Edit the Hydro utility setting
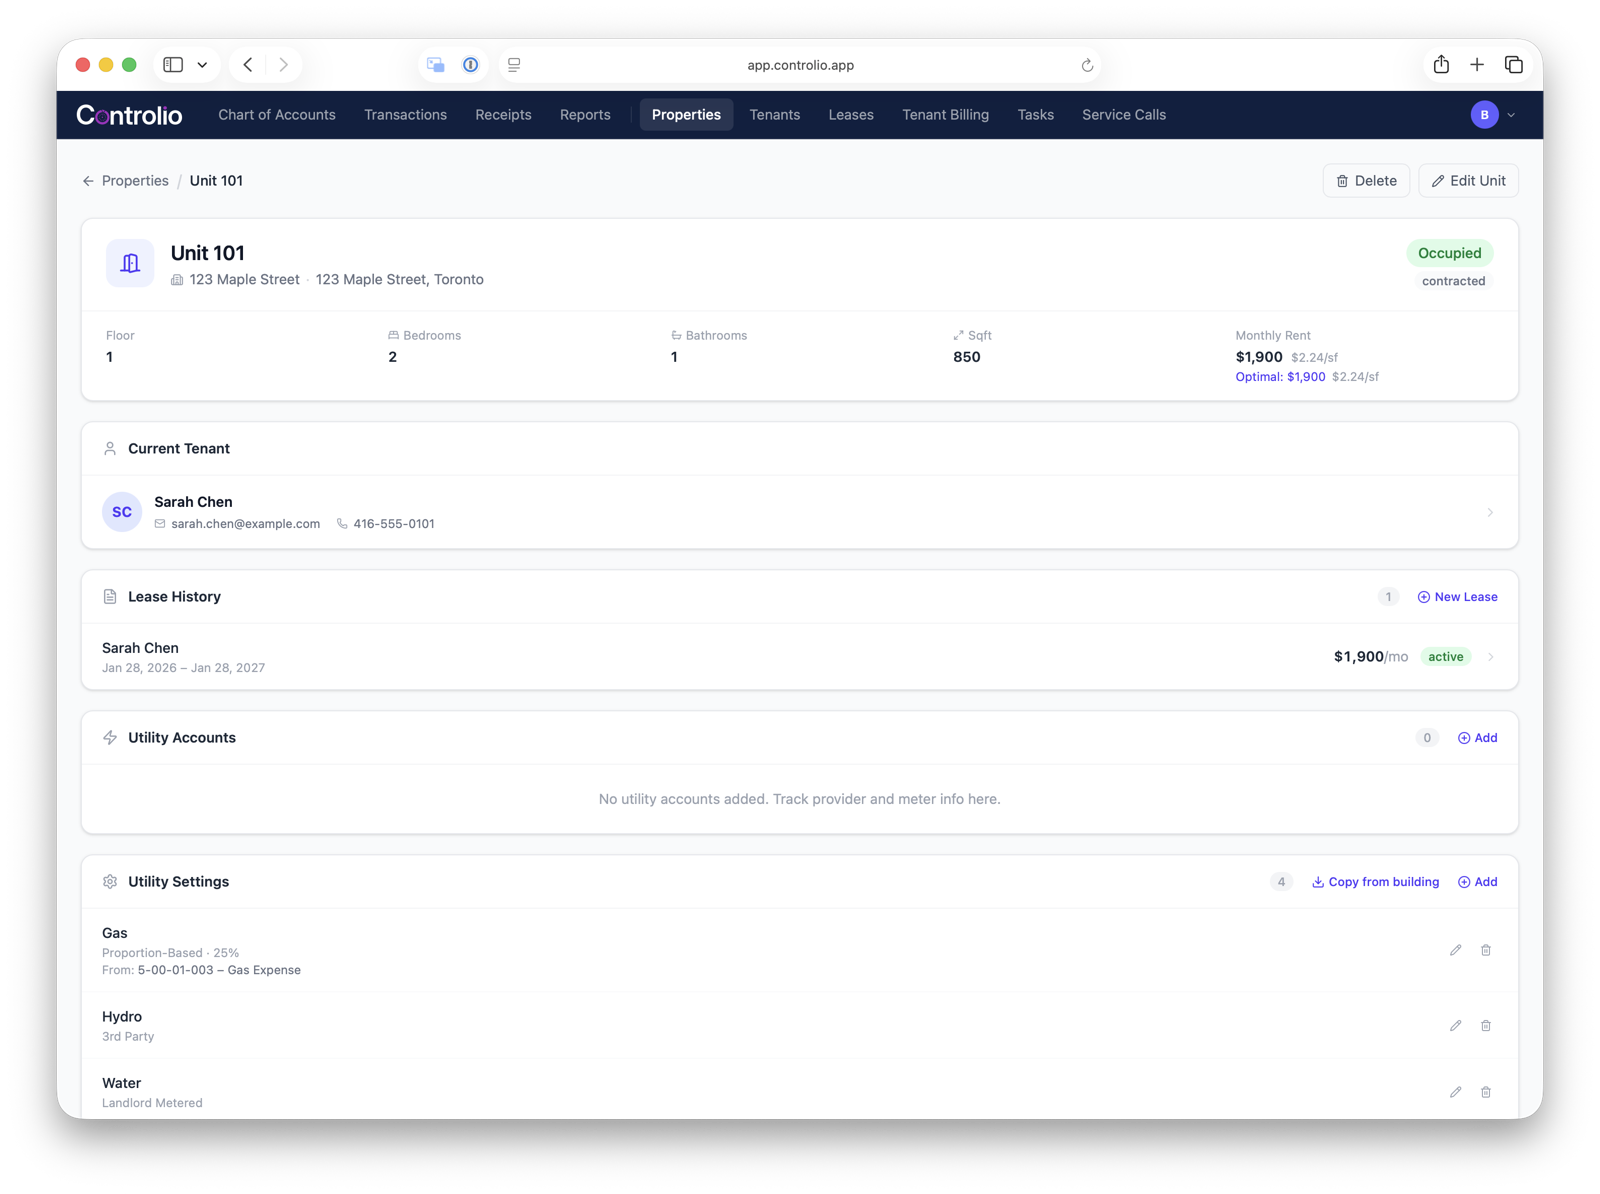 (x=1455, y=1025)
